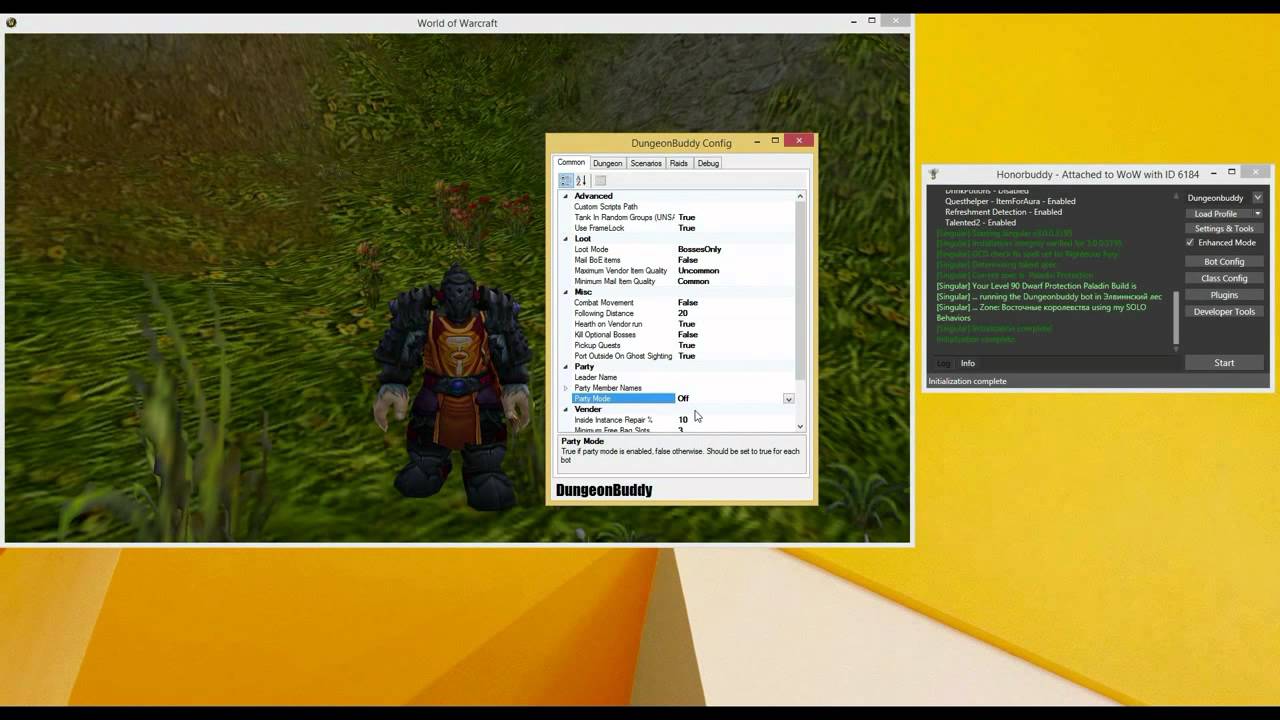
Task: Click the Class Config button
Action: point(1224,278)
